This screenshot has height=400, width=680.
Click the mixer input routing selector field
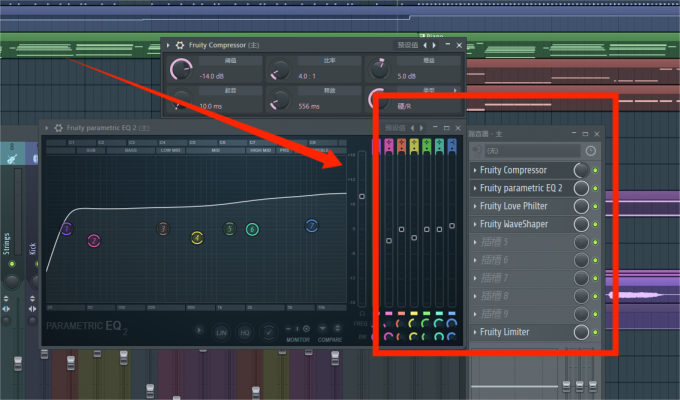[533, 151]
